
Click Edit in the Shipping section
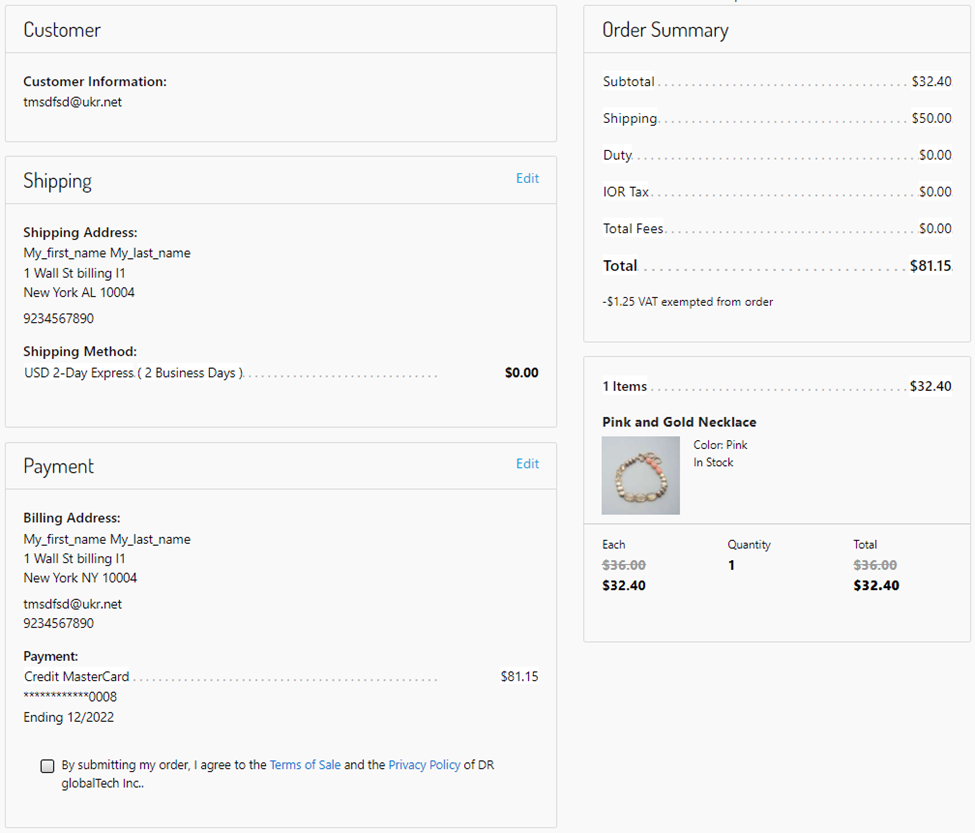[x=527, y=179]
